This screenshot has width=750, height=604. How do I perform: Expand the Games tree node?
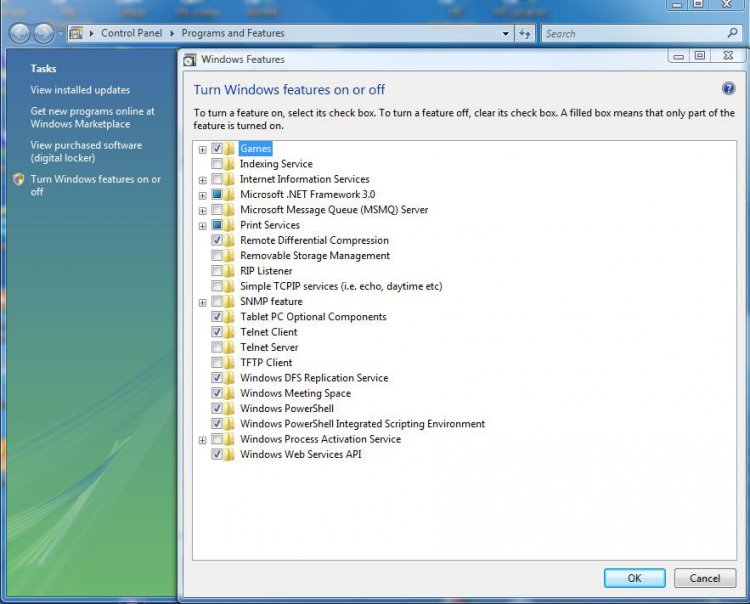point(202,150)
